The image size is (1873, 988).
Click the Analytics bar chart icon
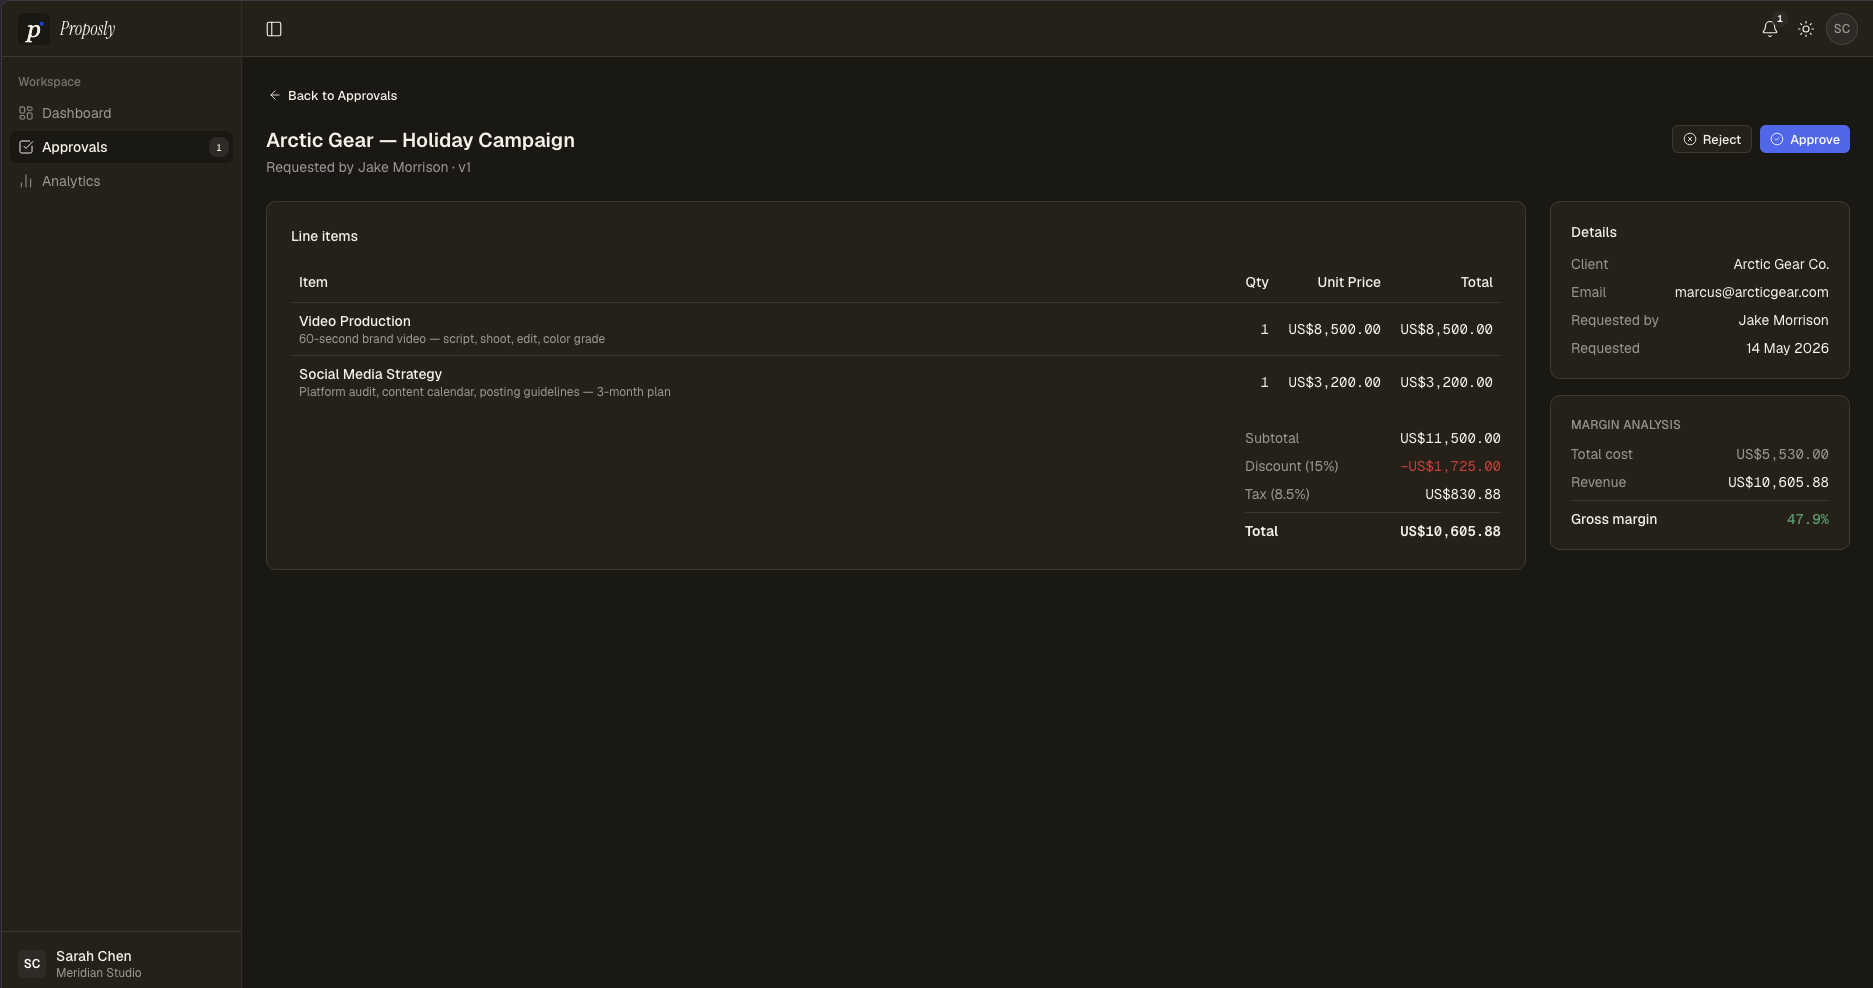tap(26, 181)
